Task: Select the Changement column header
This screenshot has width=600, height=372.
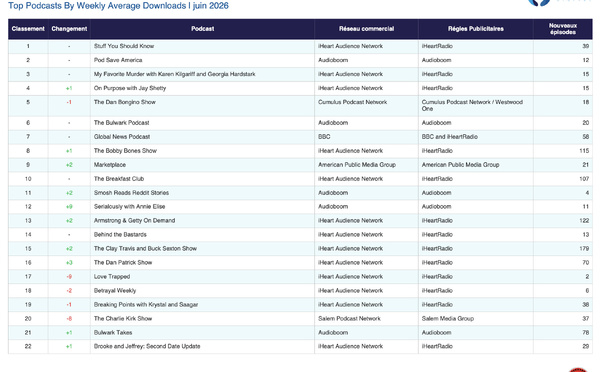Action: (x=69, y=29)
